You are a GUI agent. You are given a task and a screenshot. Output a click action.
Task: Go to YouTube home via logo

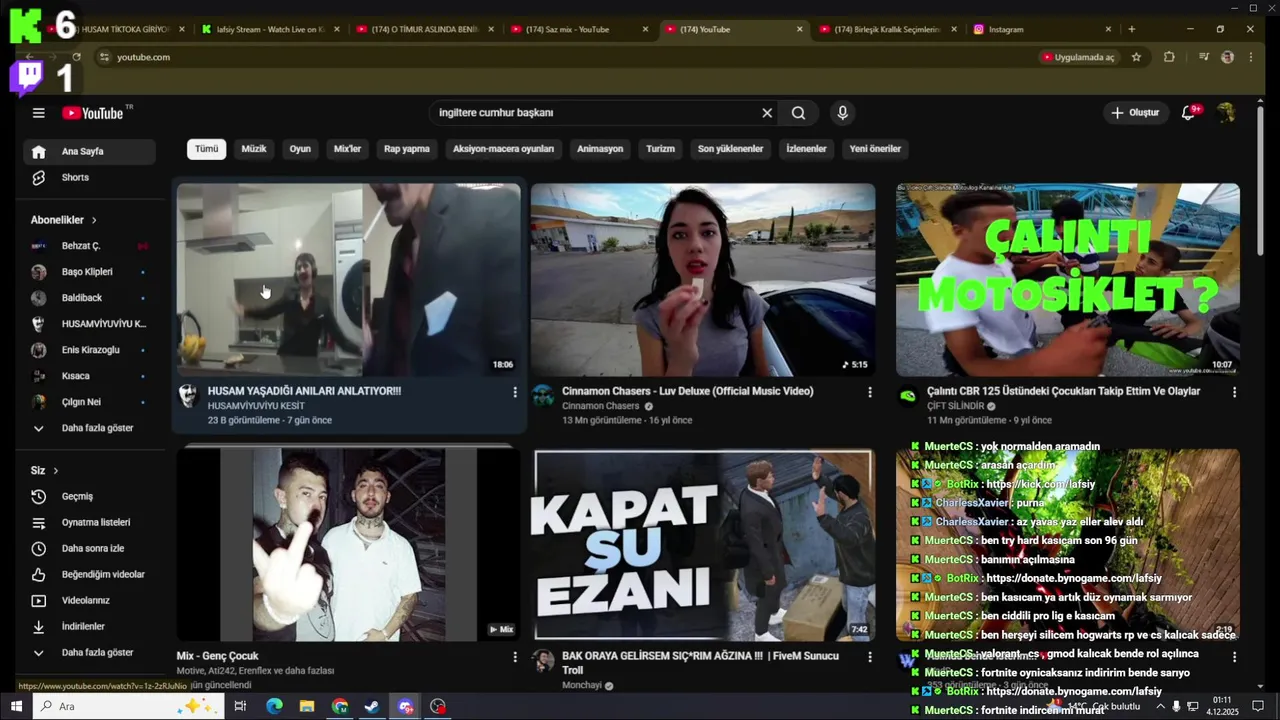click(92, 113)
